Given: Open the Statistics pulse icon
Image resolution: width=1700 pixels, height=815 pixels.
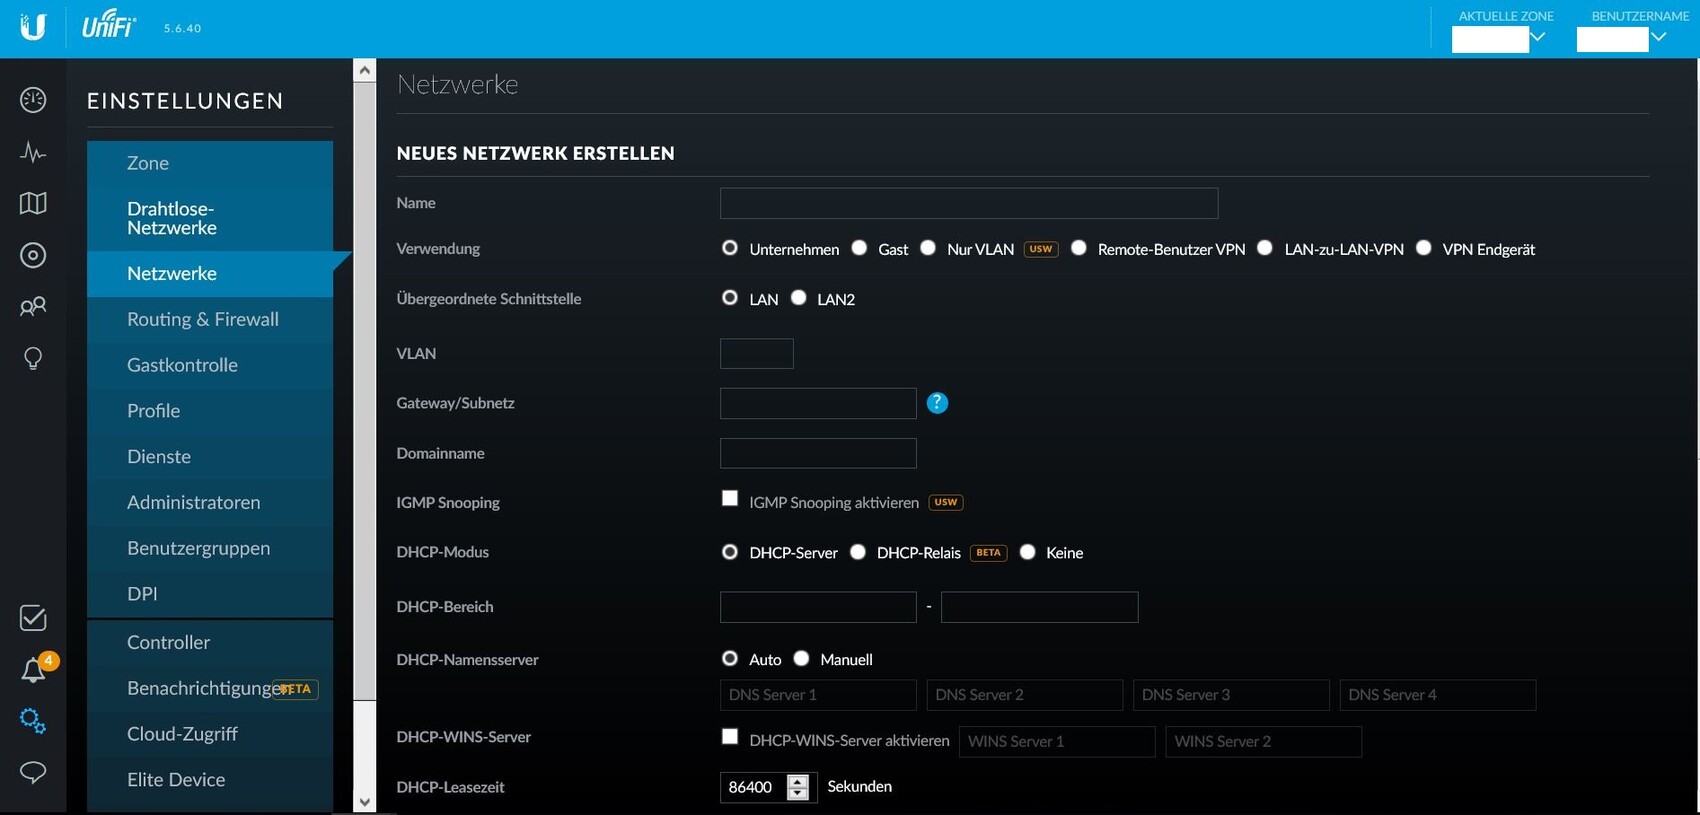Looking at the screenshot, I should pyautogui.click(x=33, y=152).
